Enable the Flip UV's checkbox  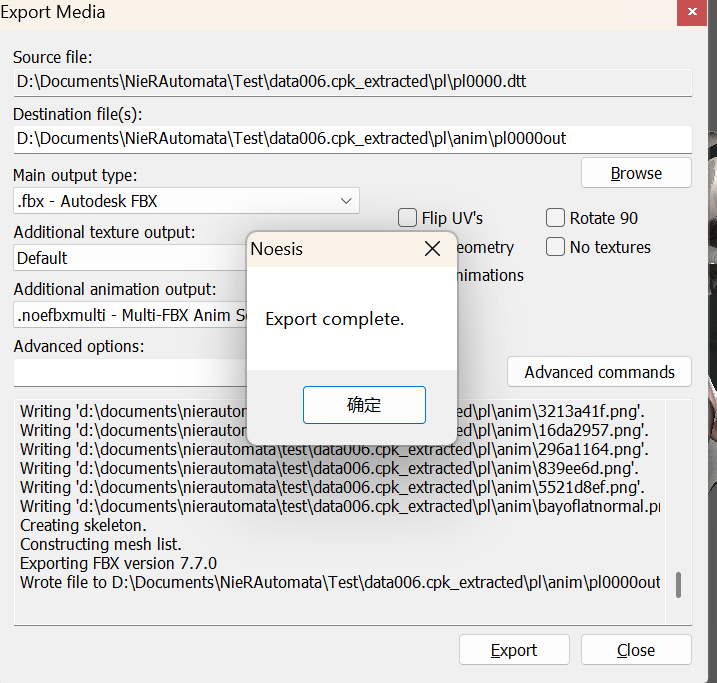(408, 218)
